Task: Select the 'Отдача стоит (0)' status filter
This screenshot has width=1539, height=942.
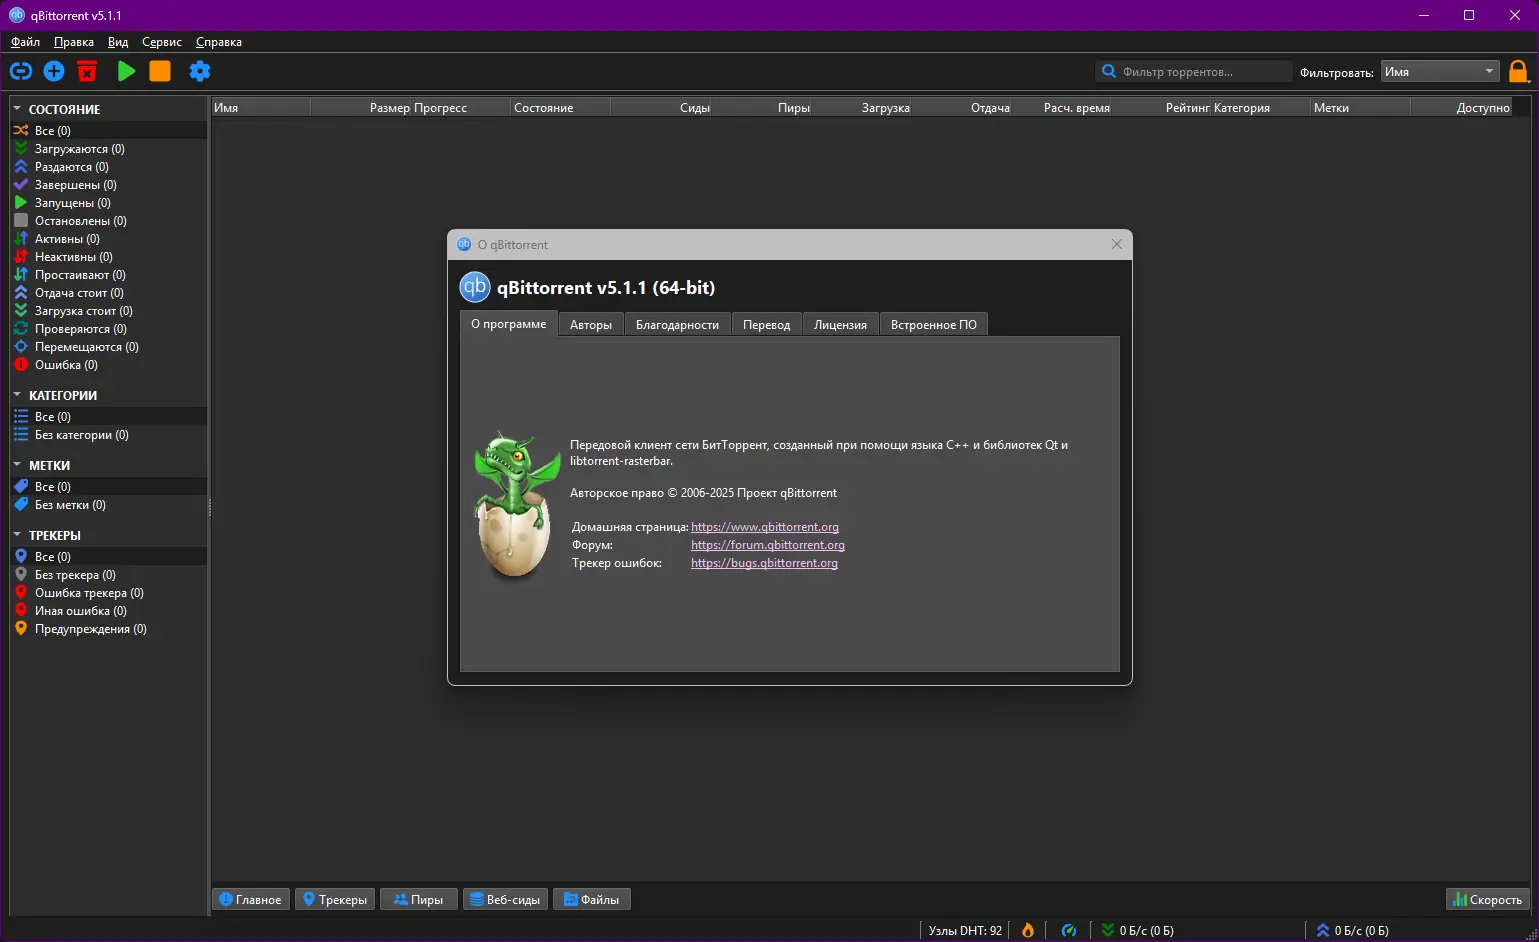Action: tap(109, 293)
